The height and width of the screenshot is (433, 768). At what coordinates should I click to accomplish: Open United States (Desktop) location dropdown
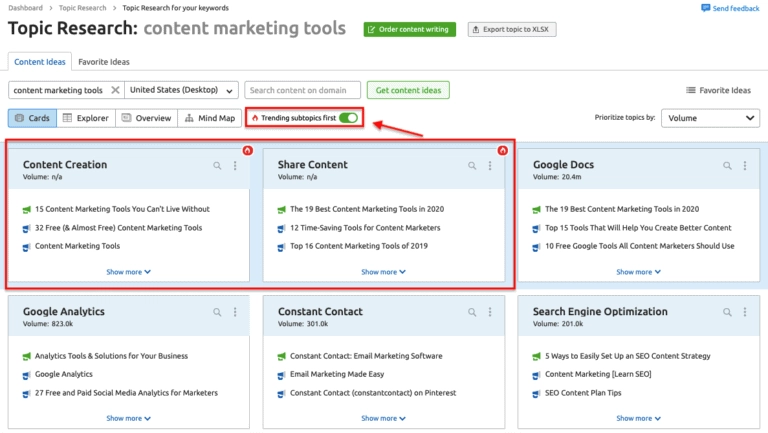pyautogui.click(x=182, y=90)
